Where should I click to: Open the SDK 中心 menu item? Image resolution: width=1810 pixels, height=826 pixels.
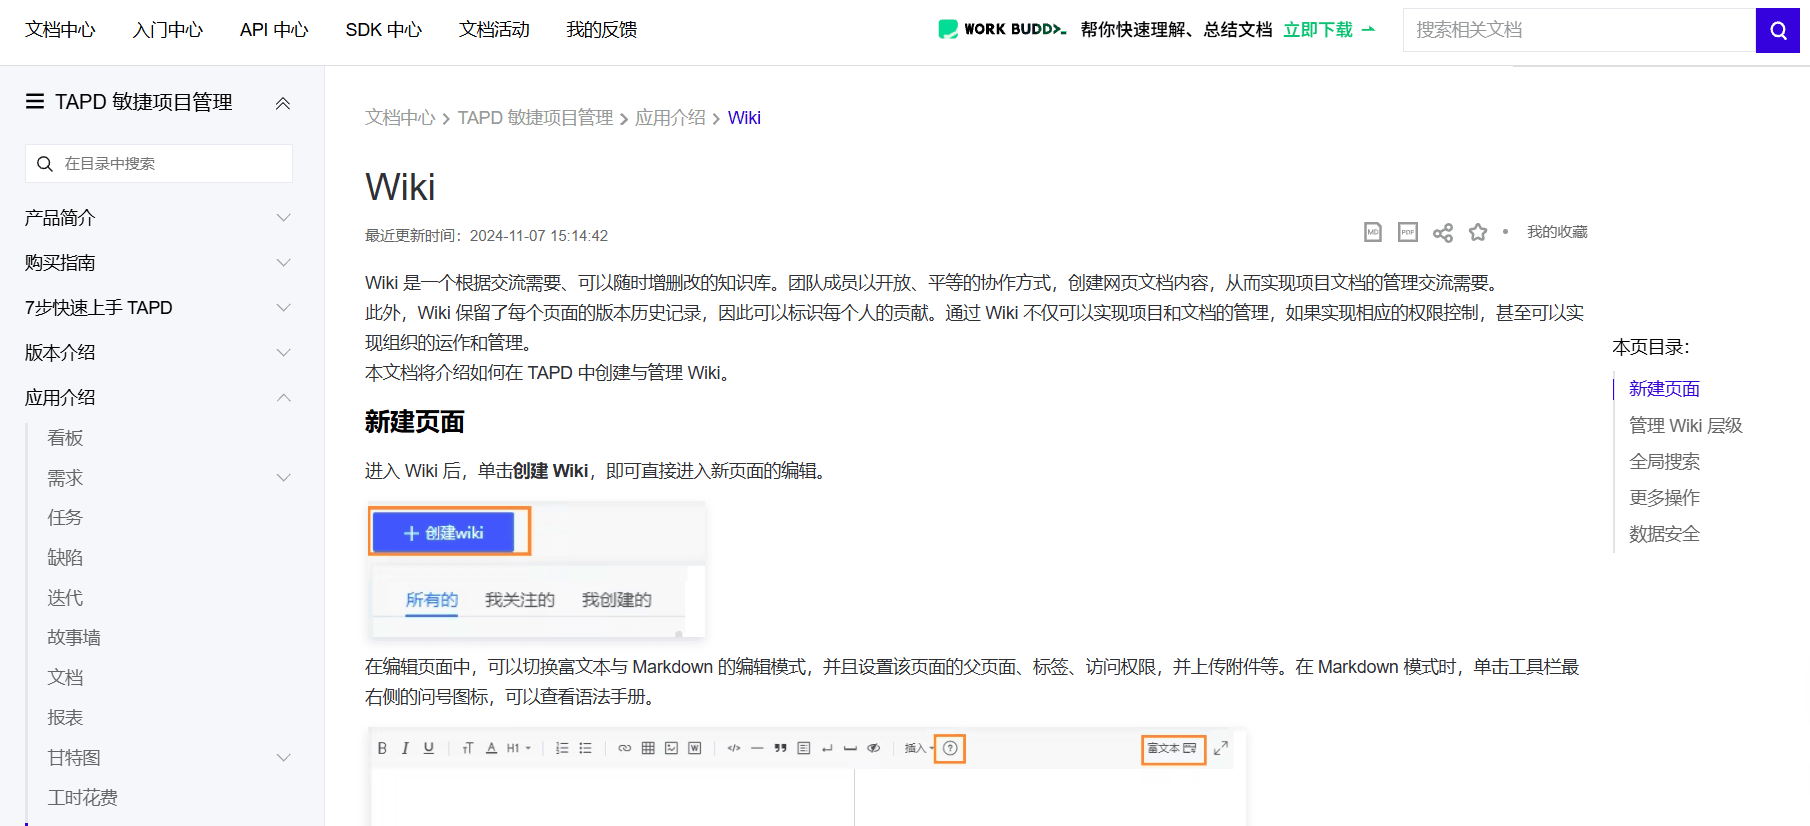384,30
